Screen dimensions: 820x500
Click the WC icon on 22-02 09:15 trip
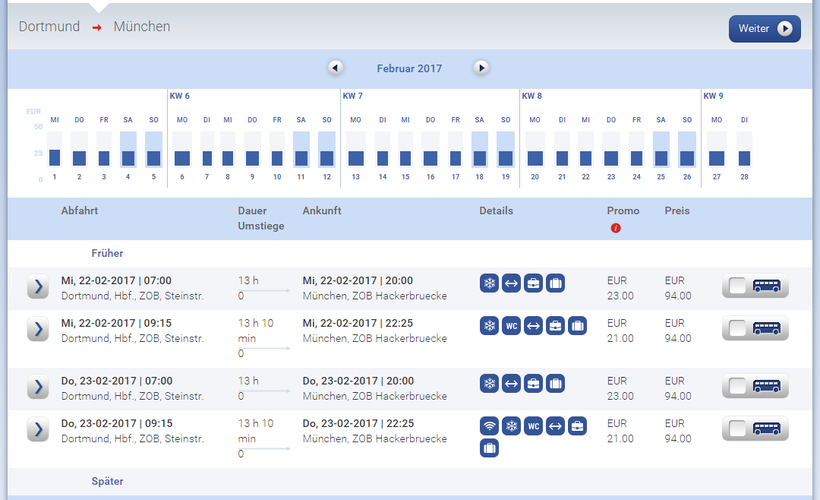pos(511,326)
